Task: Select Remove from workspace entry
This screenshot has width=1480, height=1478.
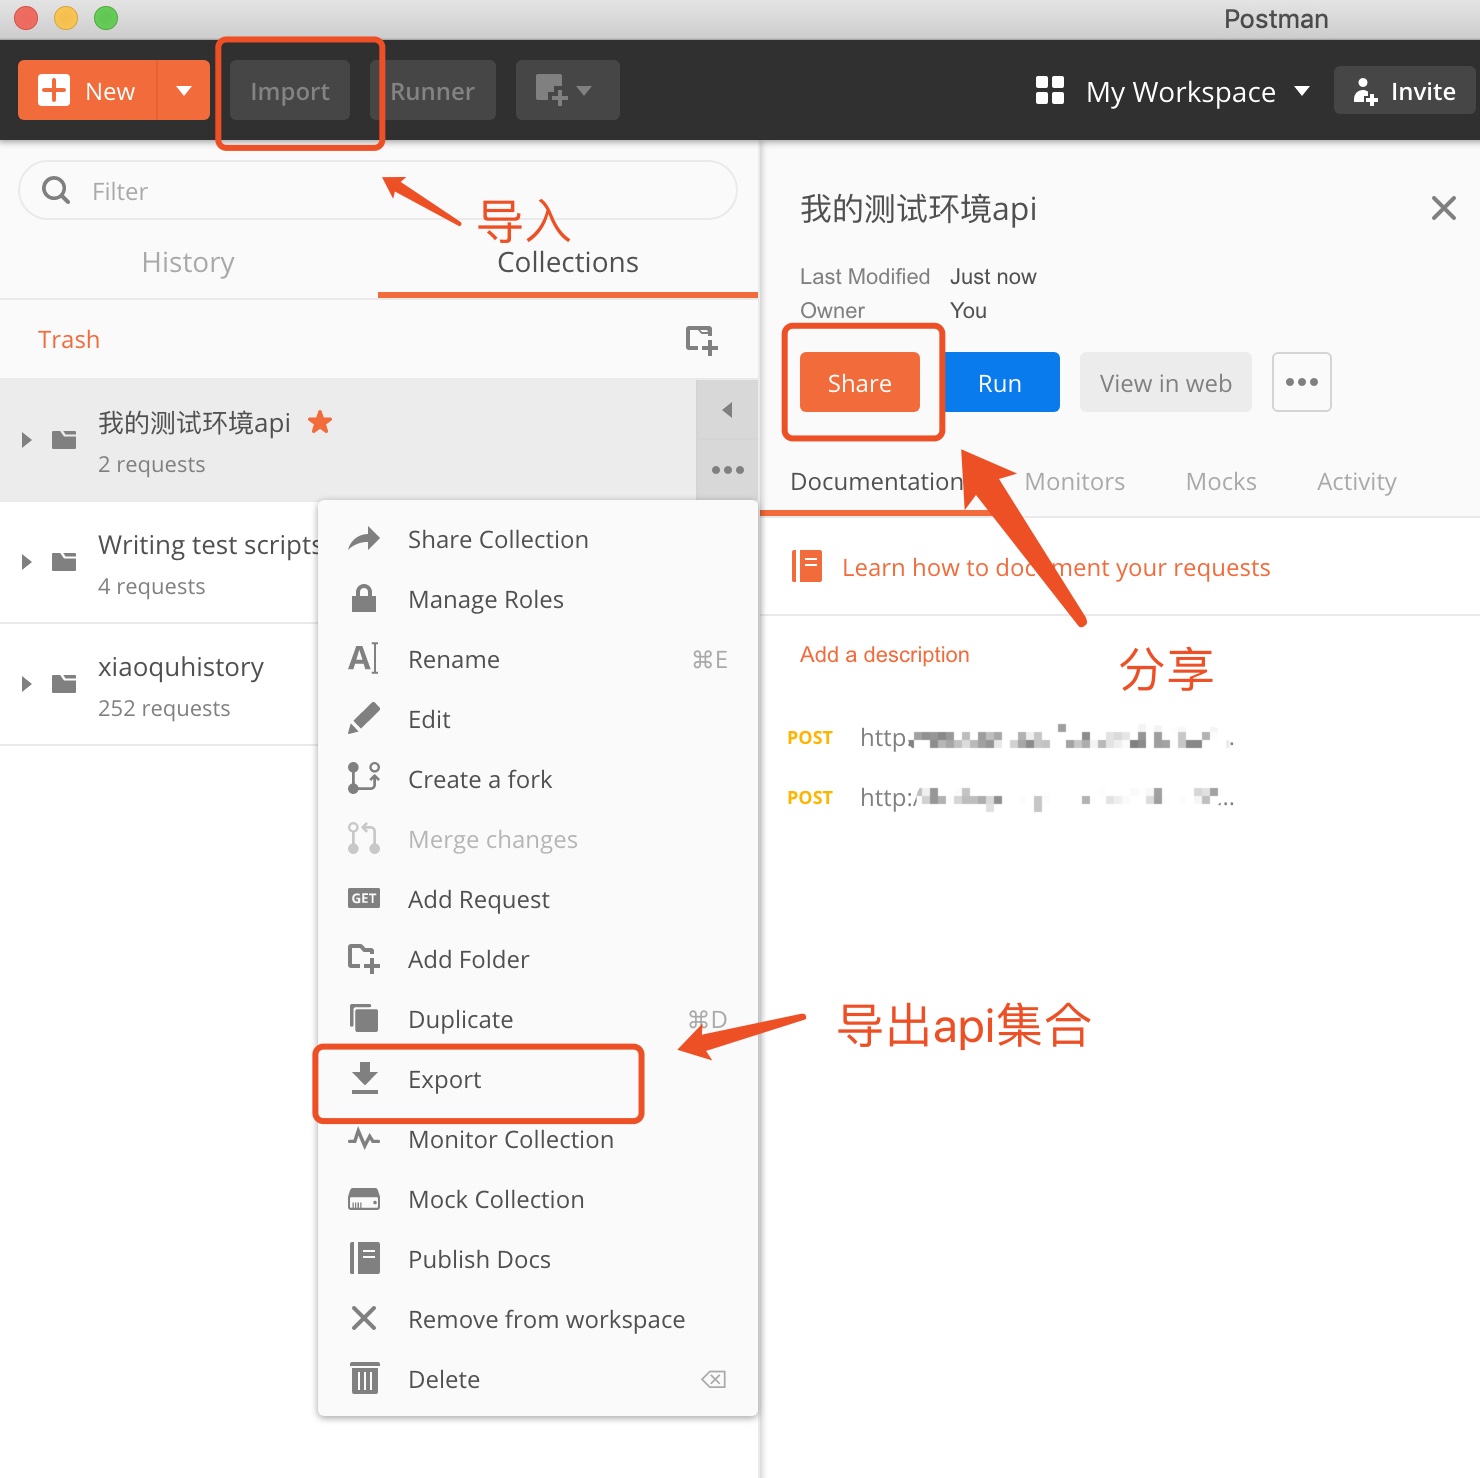Action: tap(538, 1320)
